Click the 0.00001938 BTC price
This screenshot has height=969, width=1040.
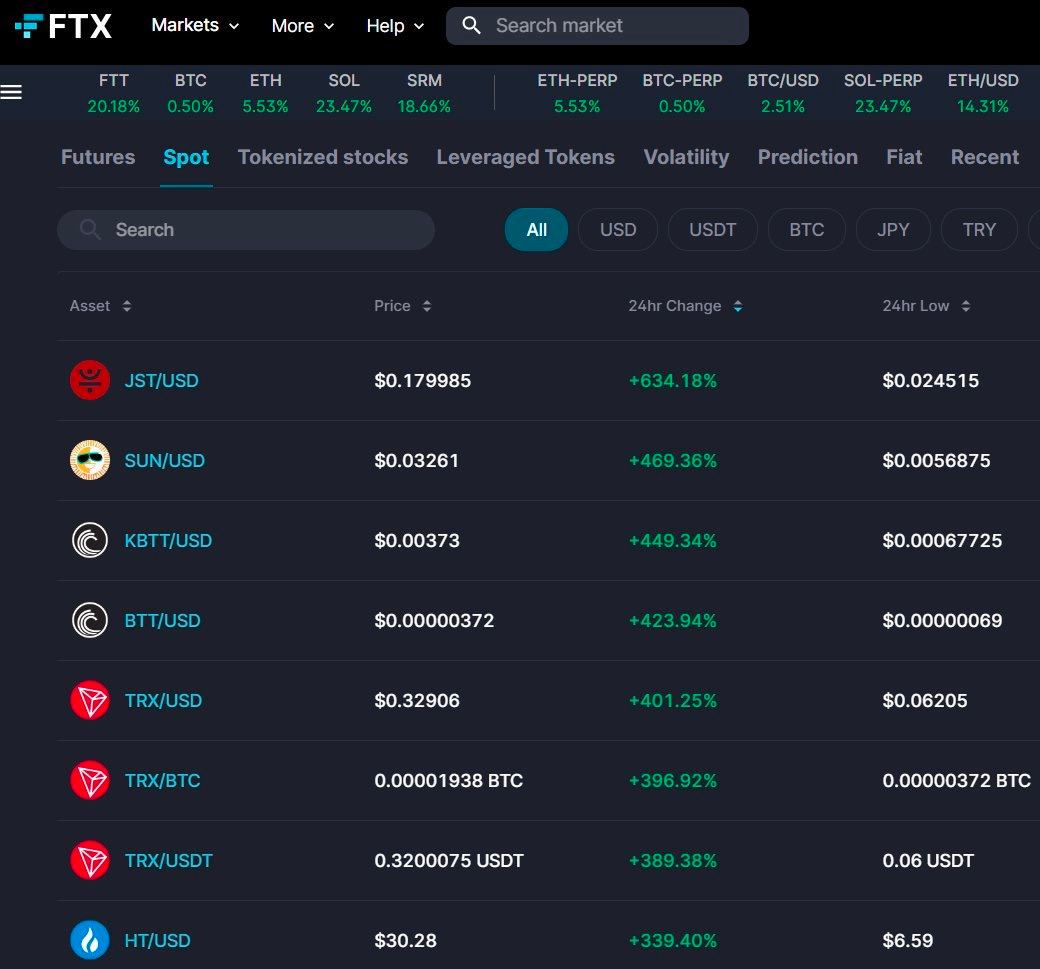448,781
